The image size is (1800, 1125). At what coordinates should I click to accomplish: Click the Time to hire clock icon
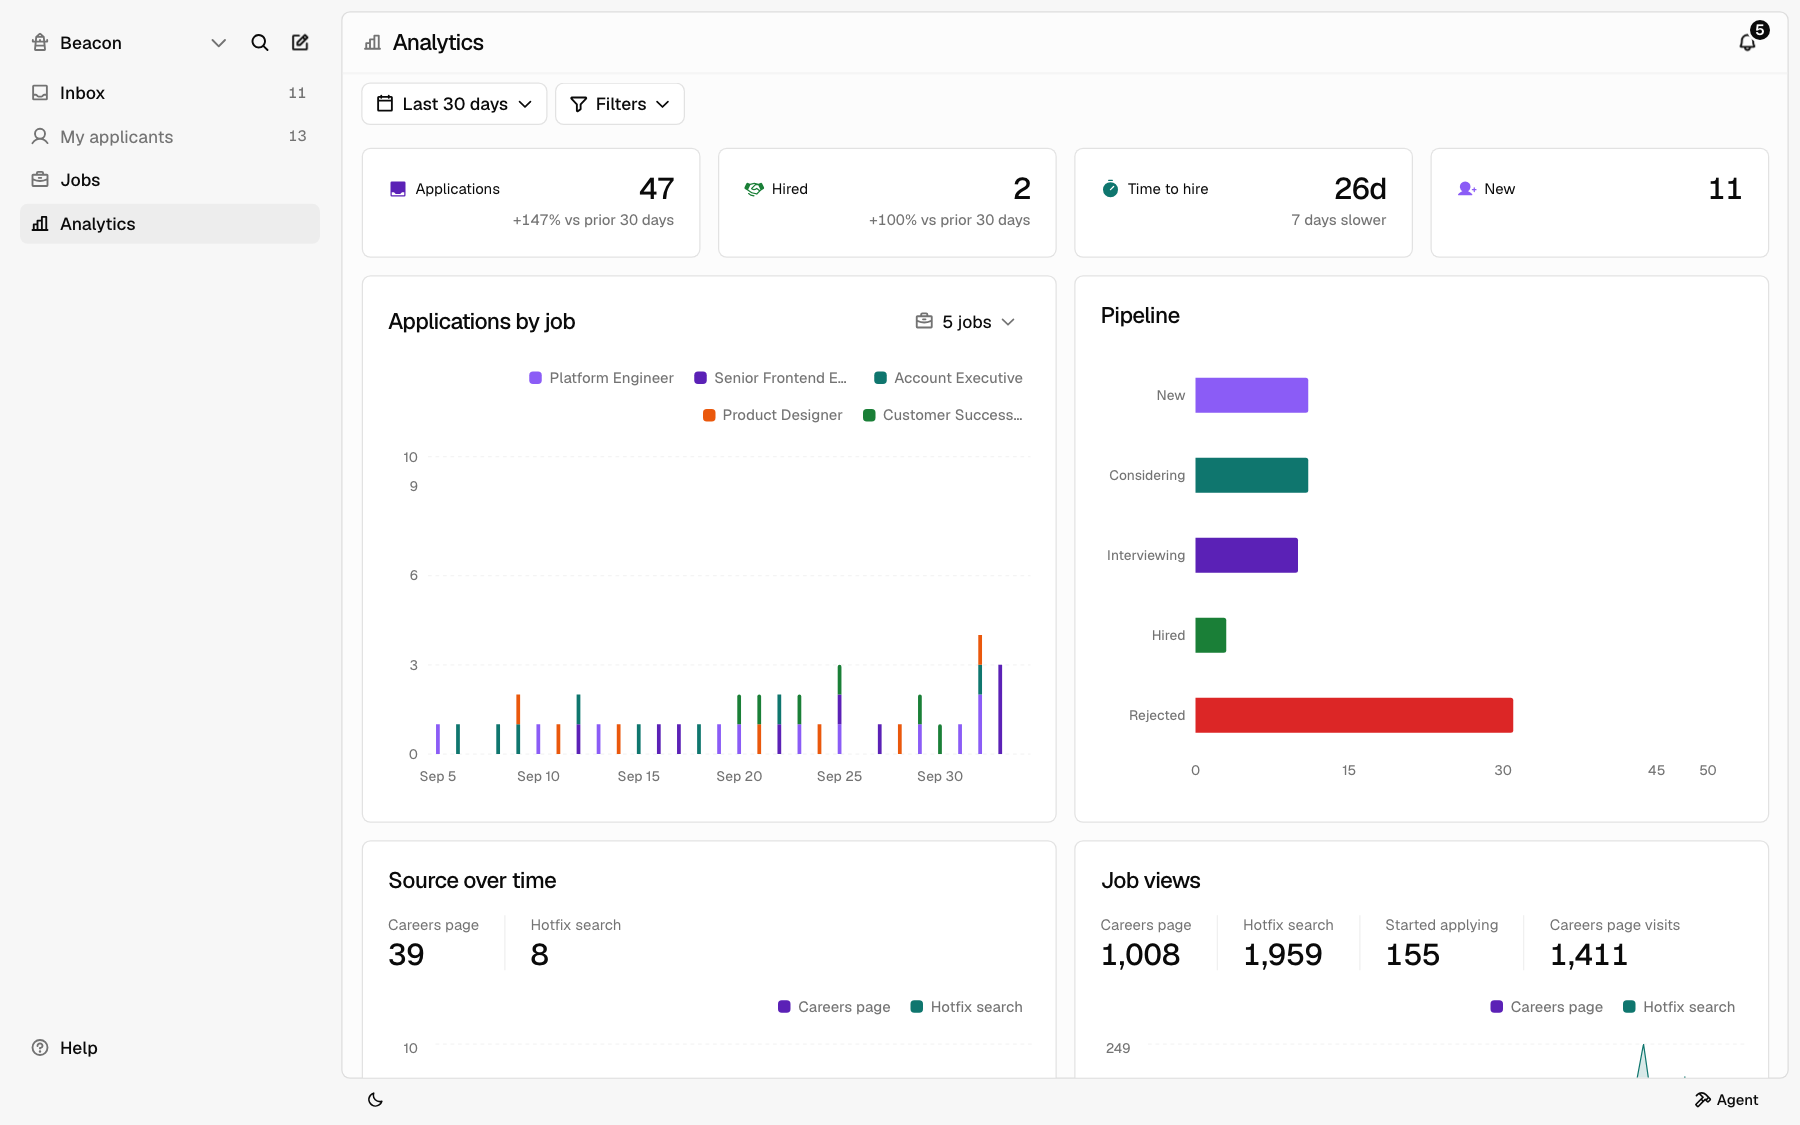[x=1110, y=189]
